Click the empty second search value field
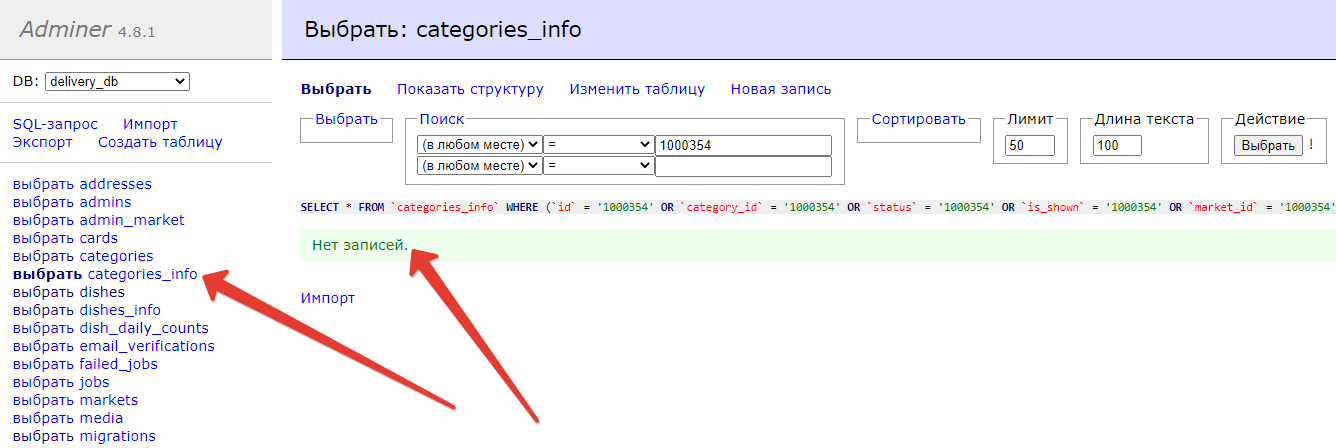The height and width of the screenshot is (448, 1336). point(743,166)
